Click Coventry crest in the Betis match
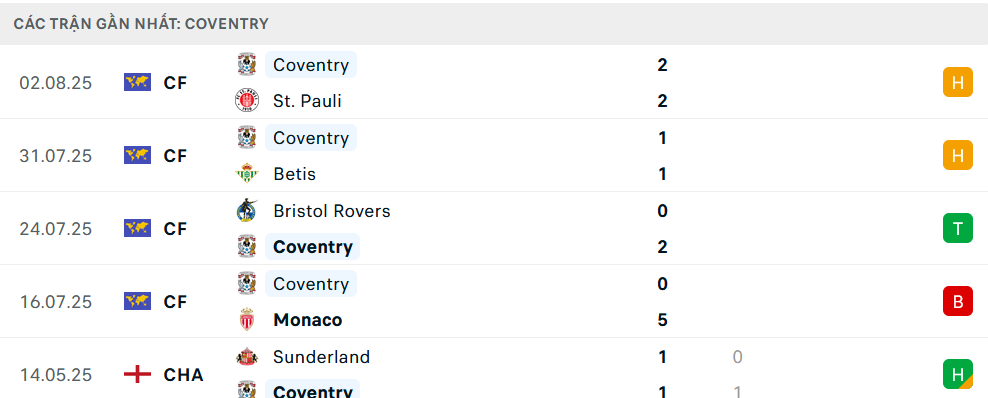 [x=247, y=137]
